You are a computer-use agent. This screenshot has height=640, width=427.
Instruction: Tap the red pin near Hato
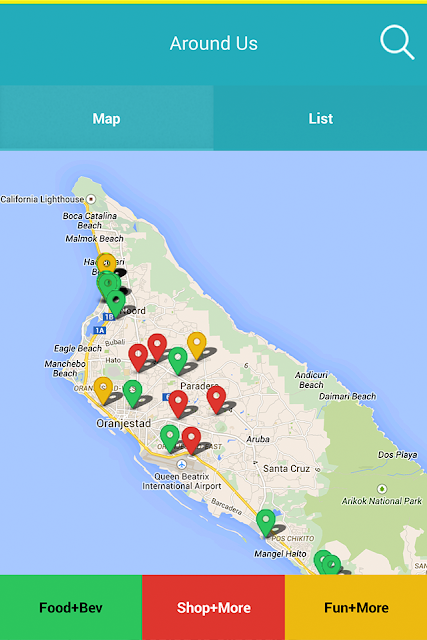[138, 358]
